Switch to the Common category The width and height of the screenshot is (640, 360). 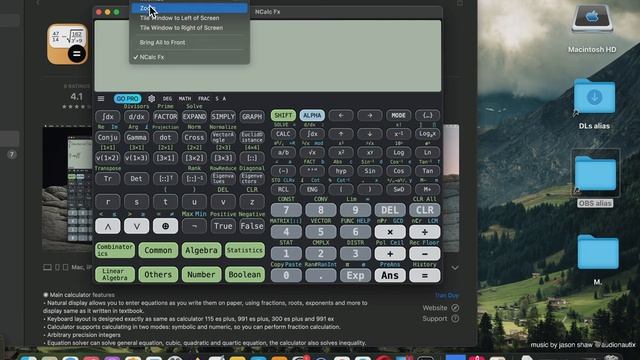click(158, 250)
